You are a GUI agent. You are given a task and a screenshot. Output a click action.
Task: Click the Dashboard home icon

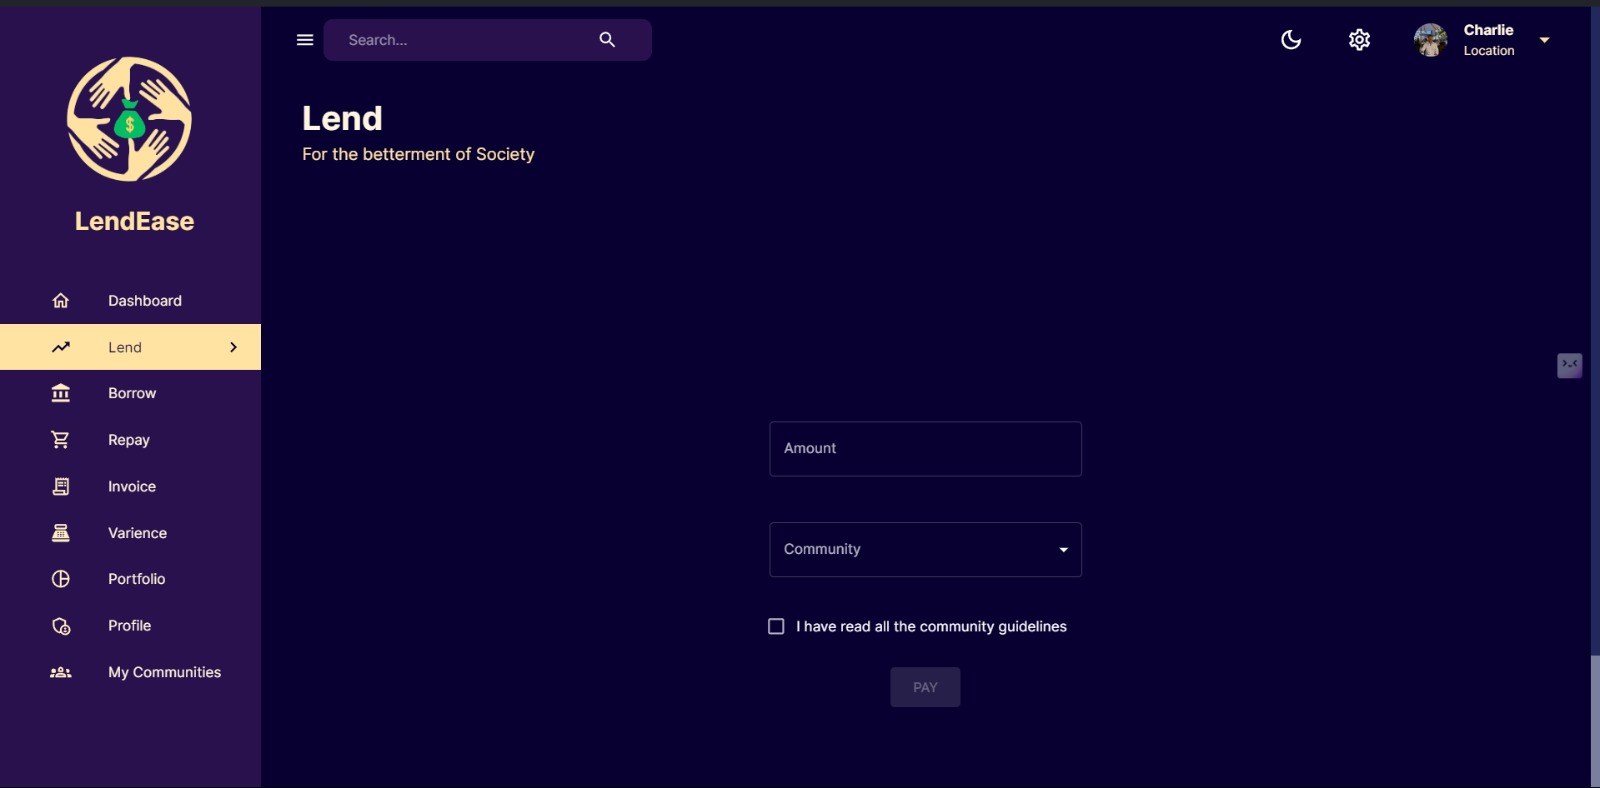61,300
